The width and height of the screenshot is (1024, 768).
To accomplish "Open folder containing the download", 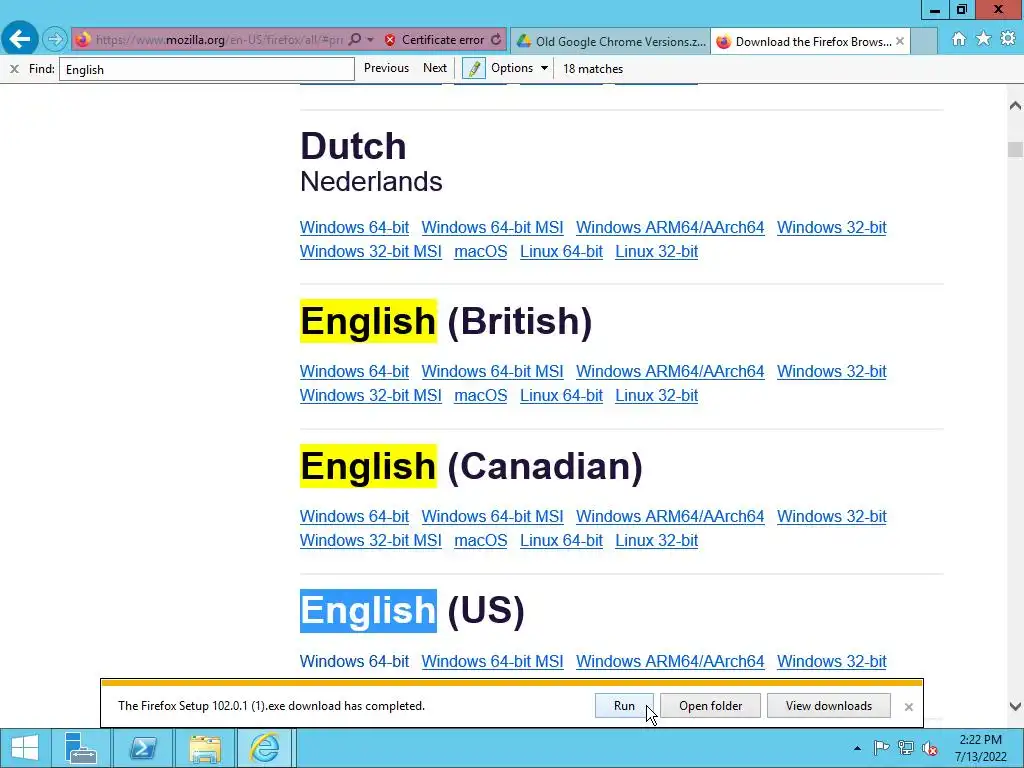I will click(711, 705).
